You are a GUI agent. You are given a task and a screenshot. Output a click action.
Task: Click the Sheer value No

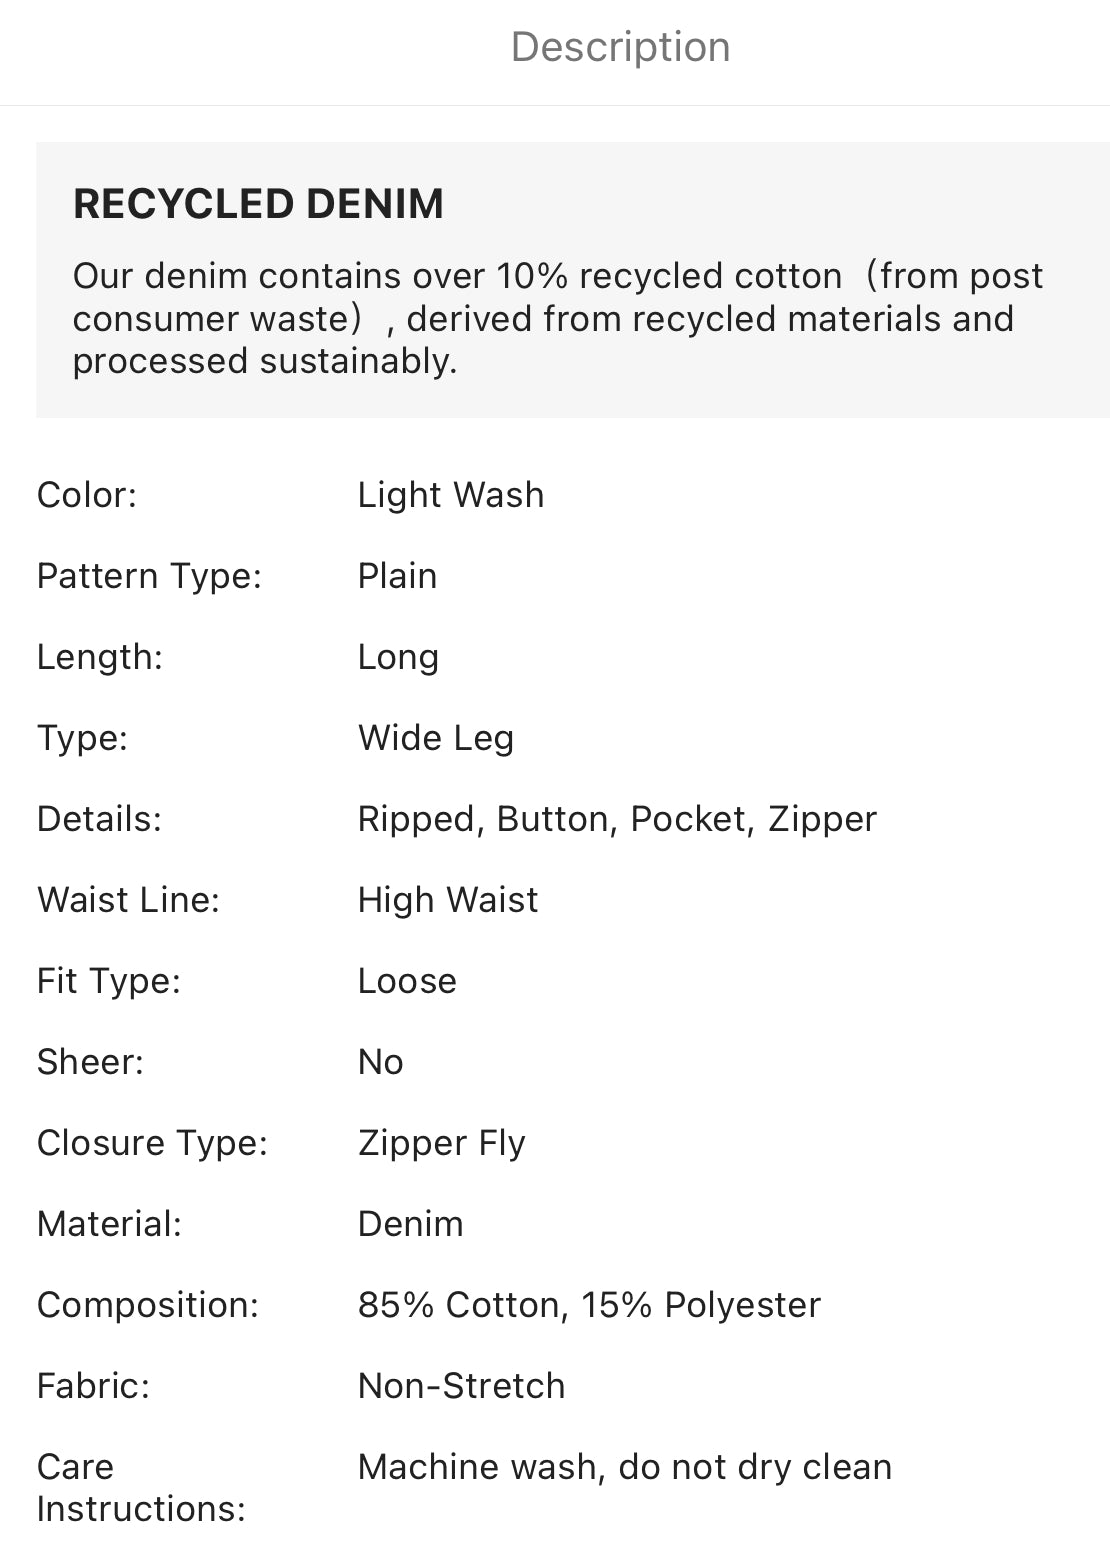pyautogui.click(x=380, y=1062)
